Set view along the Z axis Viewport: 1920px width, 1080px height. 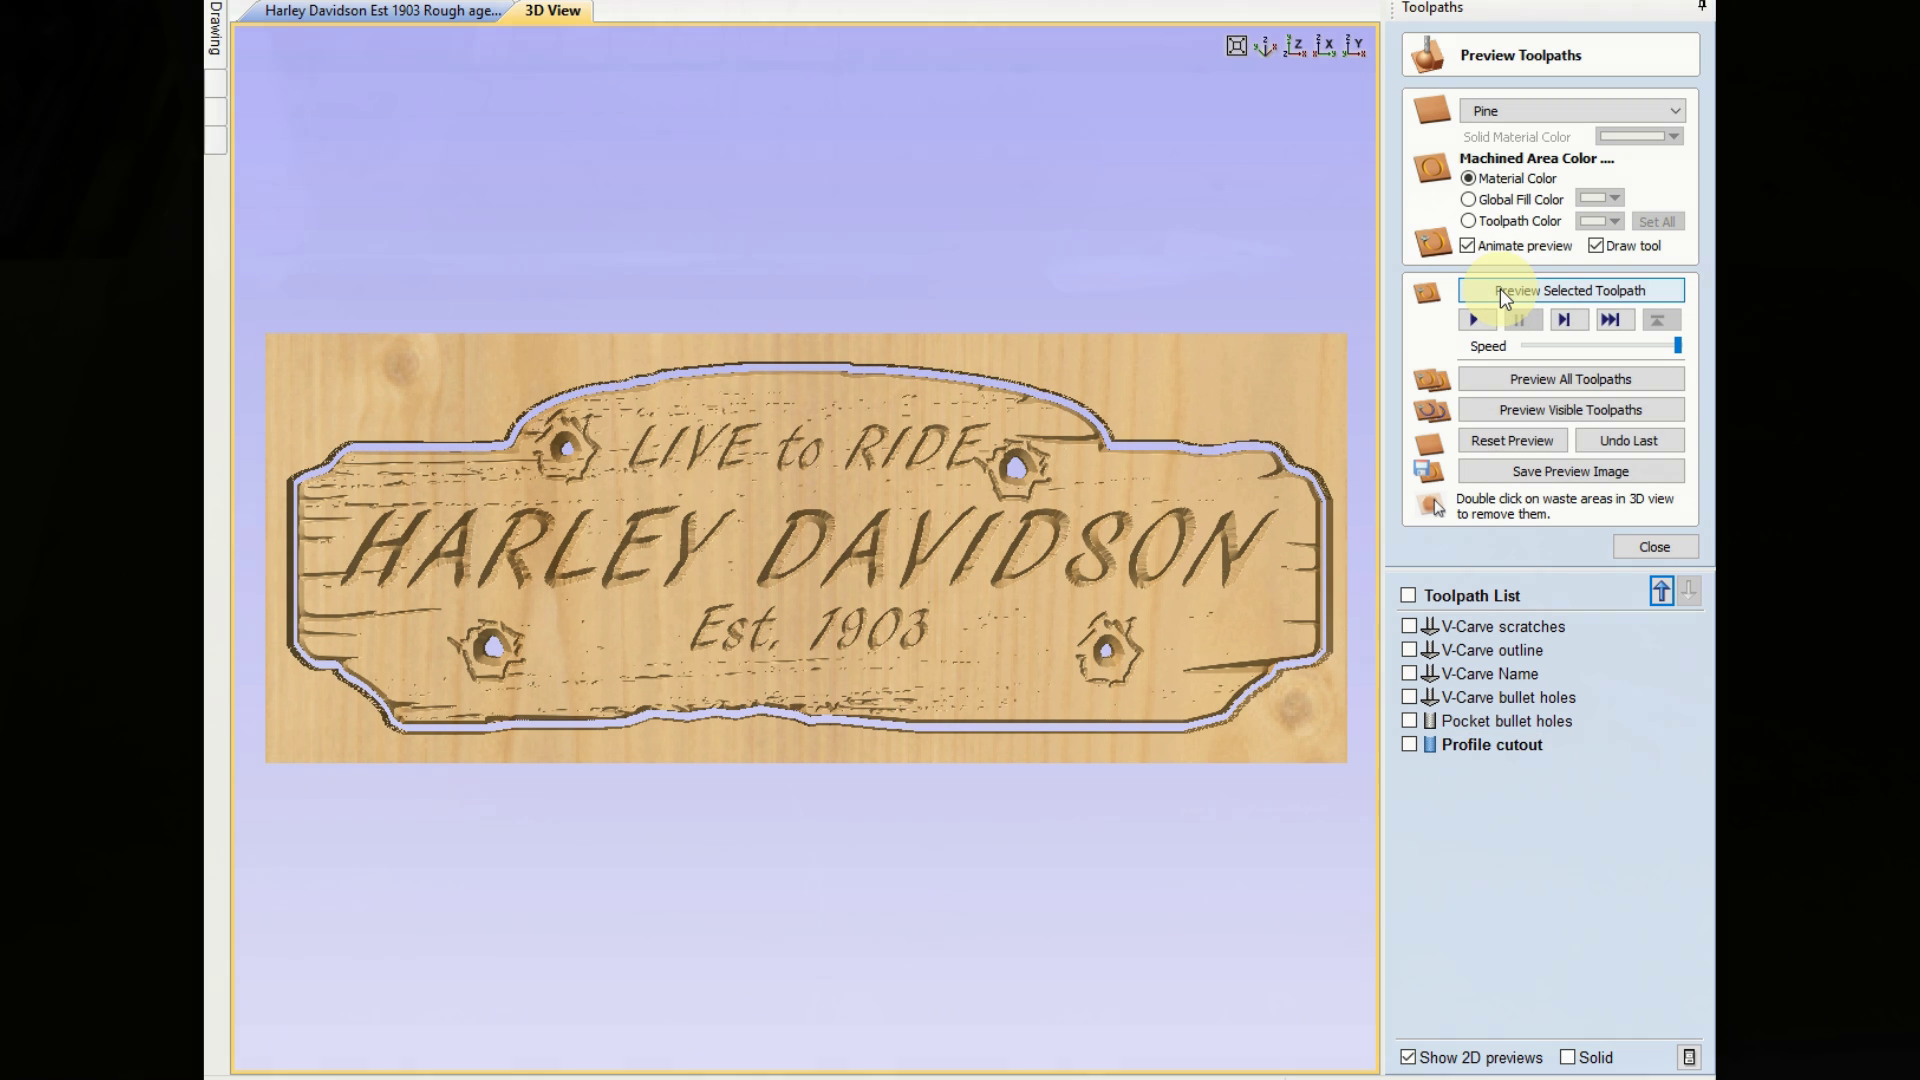tap(1295, 46)
